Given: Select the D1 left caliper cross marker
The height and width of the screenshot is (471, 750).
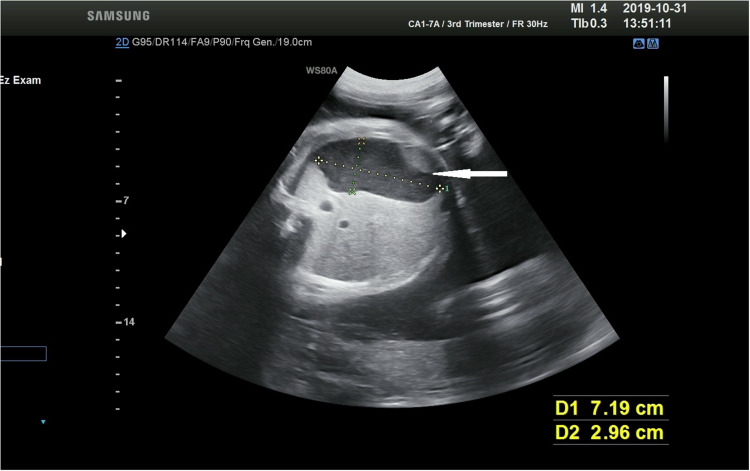Looking at the screenshot, I should pyautogui.click(x=318, y=161).
